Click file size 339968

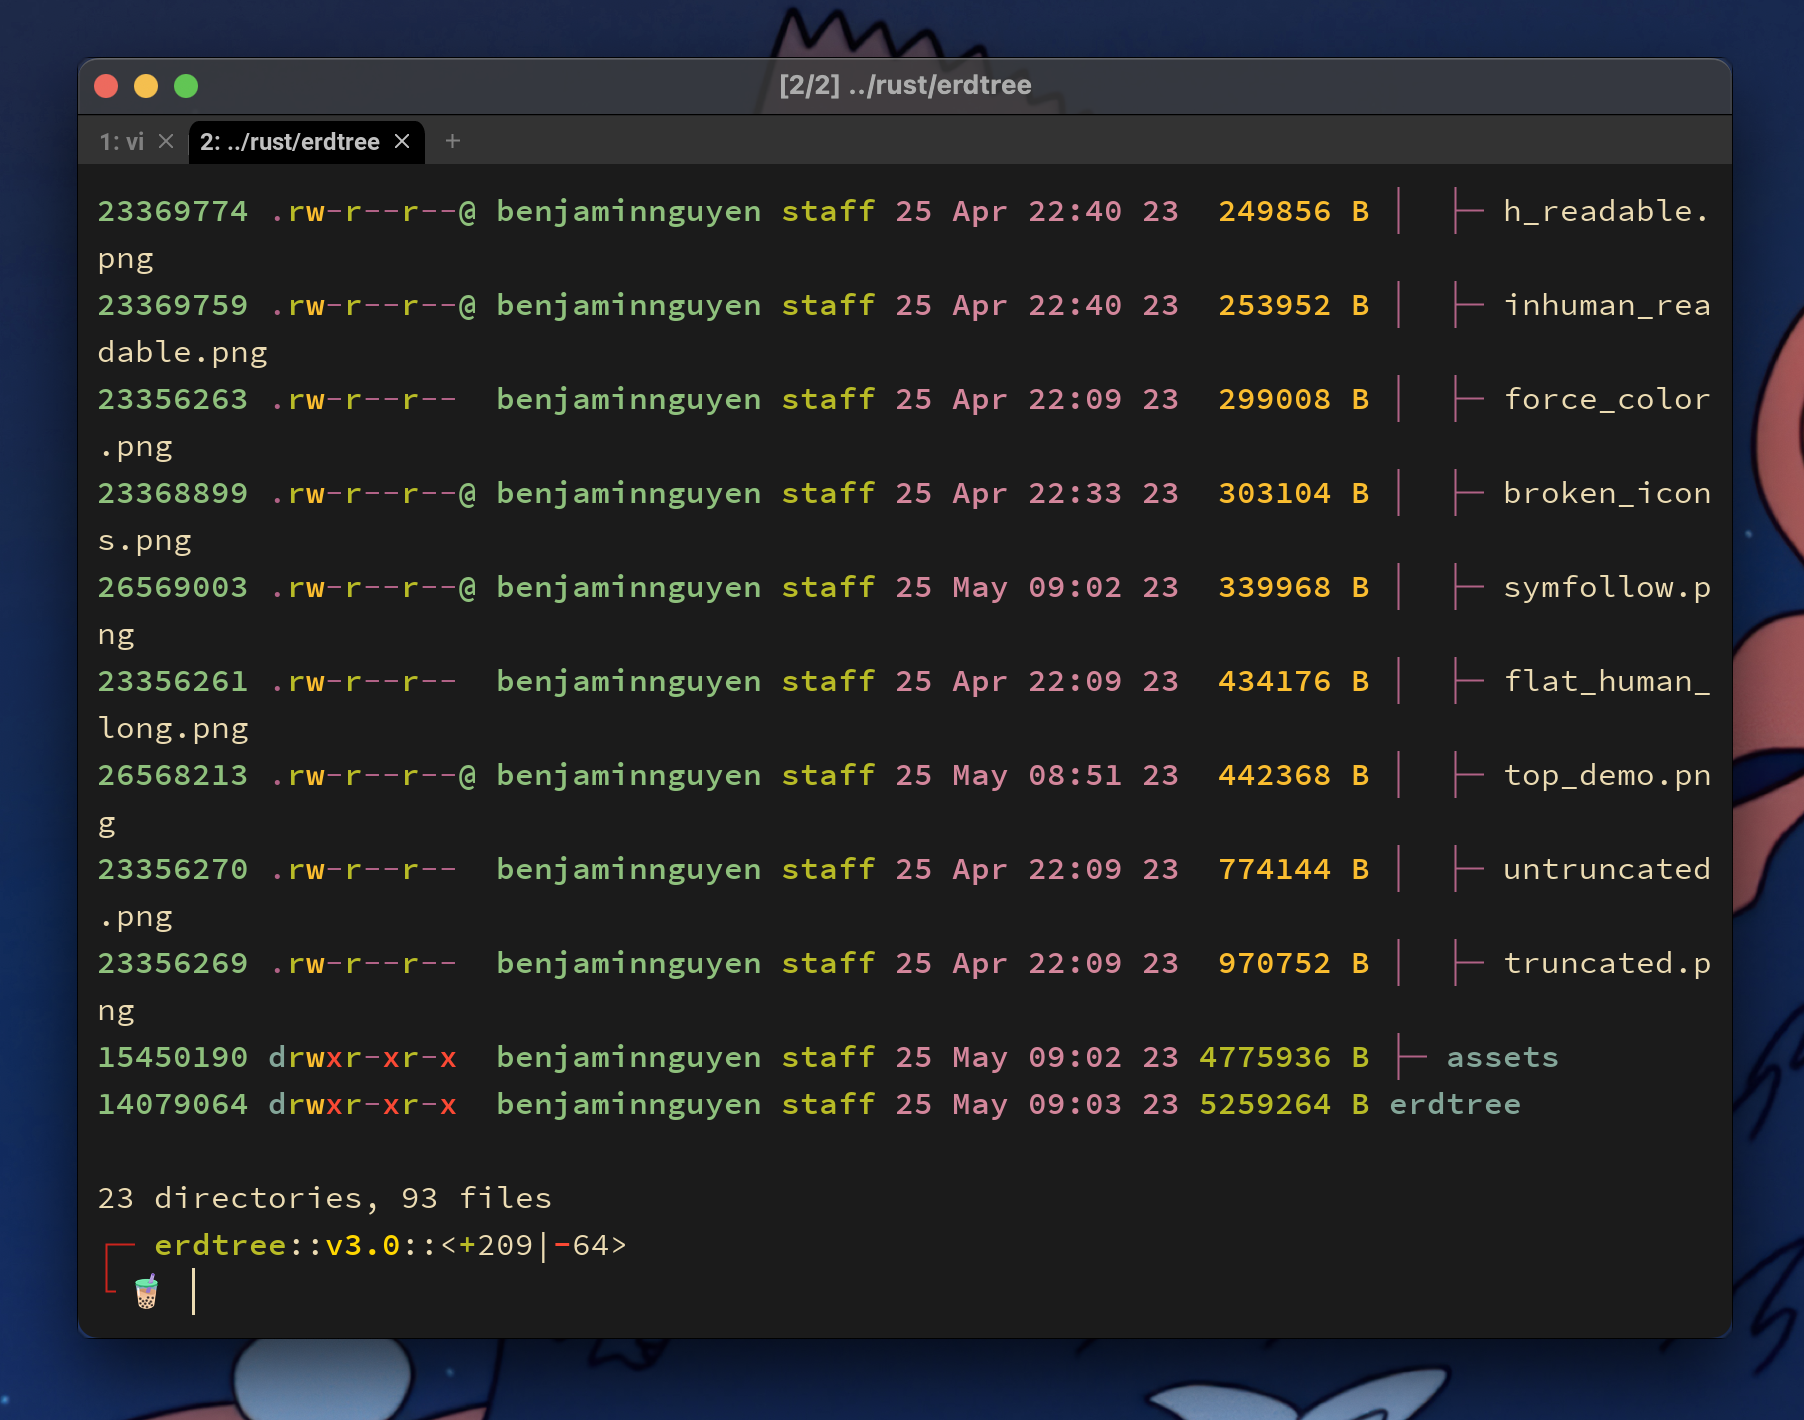(1274, 587)
